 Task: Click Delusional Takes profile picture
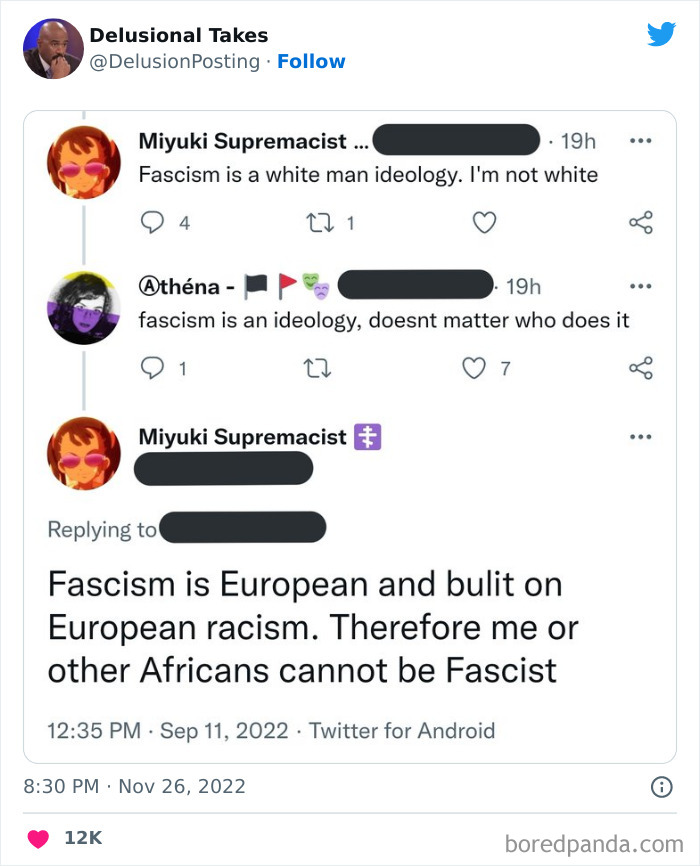click(53, 47)
